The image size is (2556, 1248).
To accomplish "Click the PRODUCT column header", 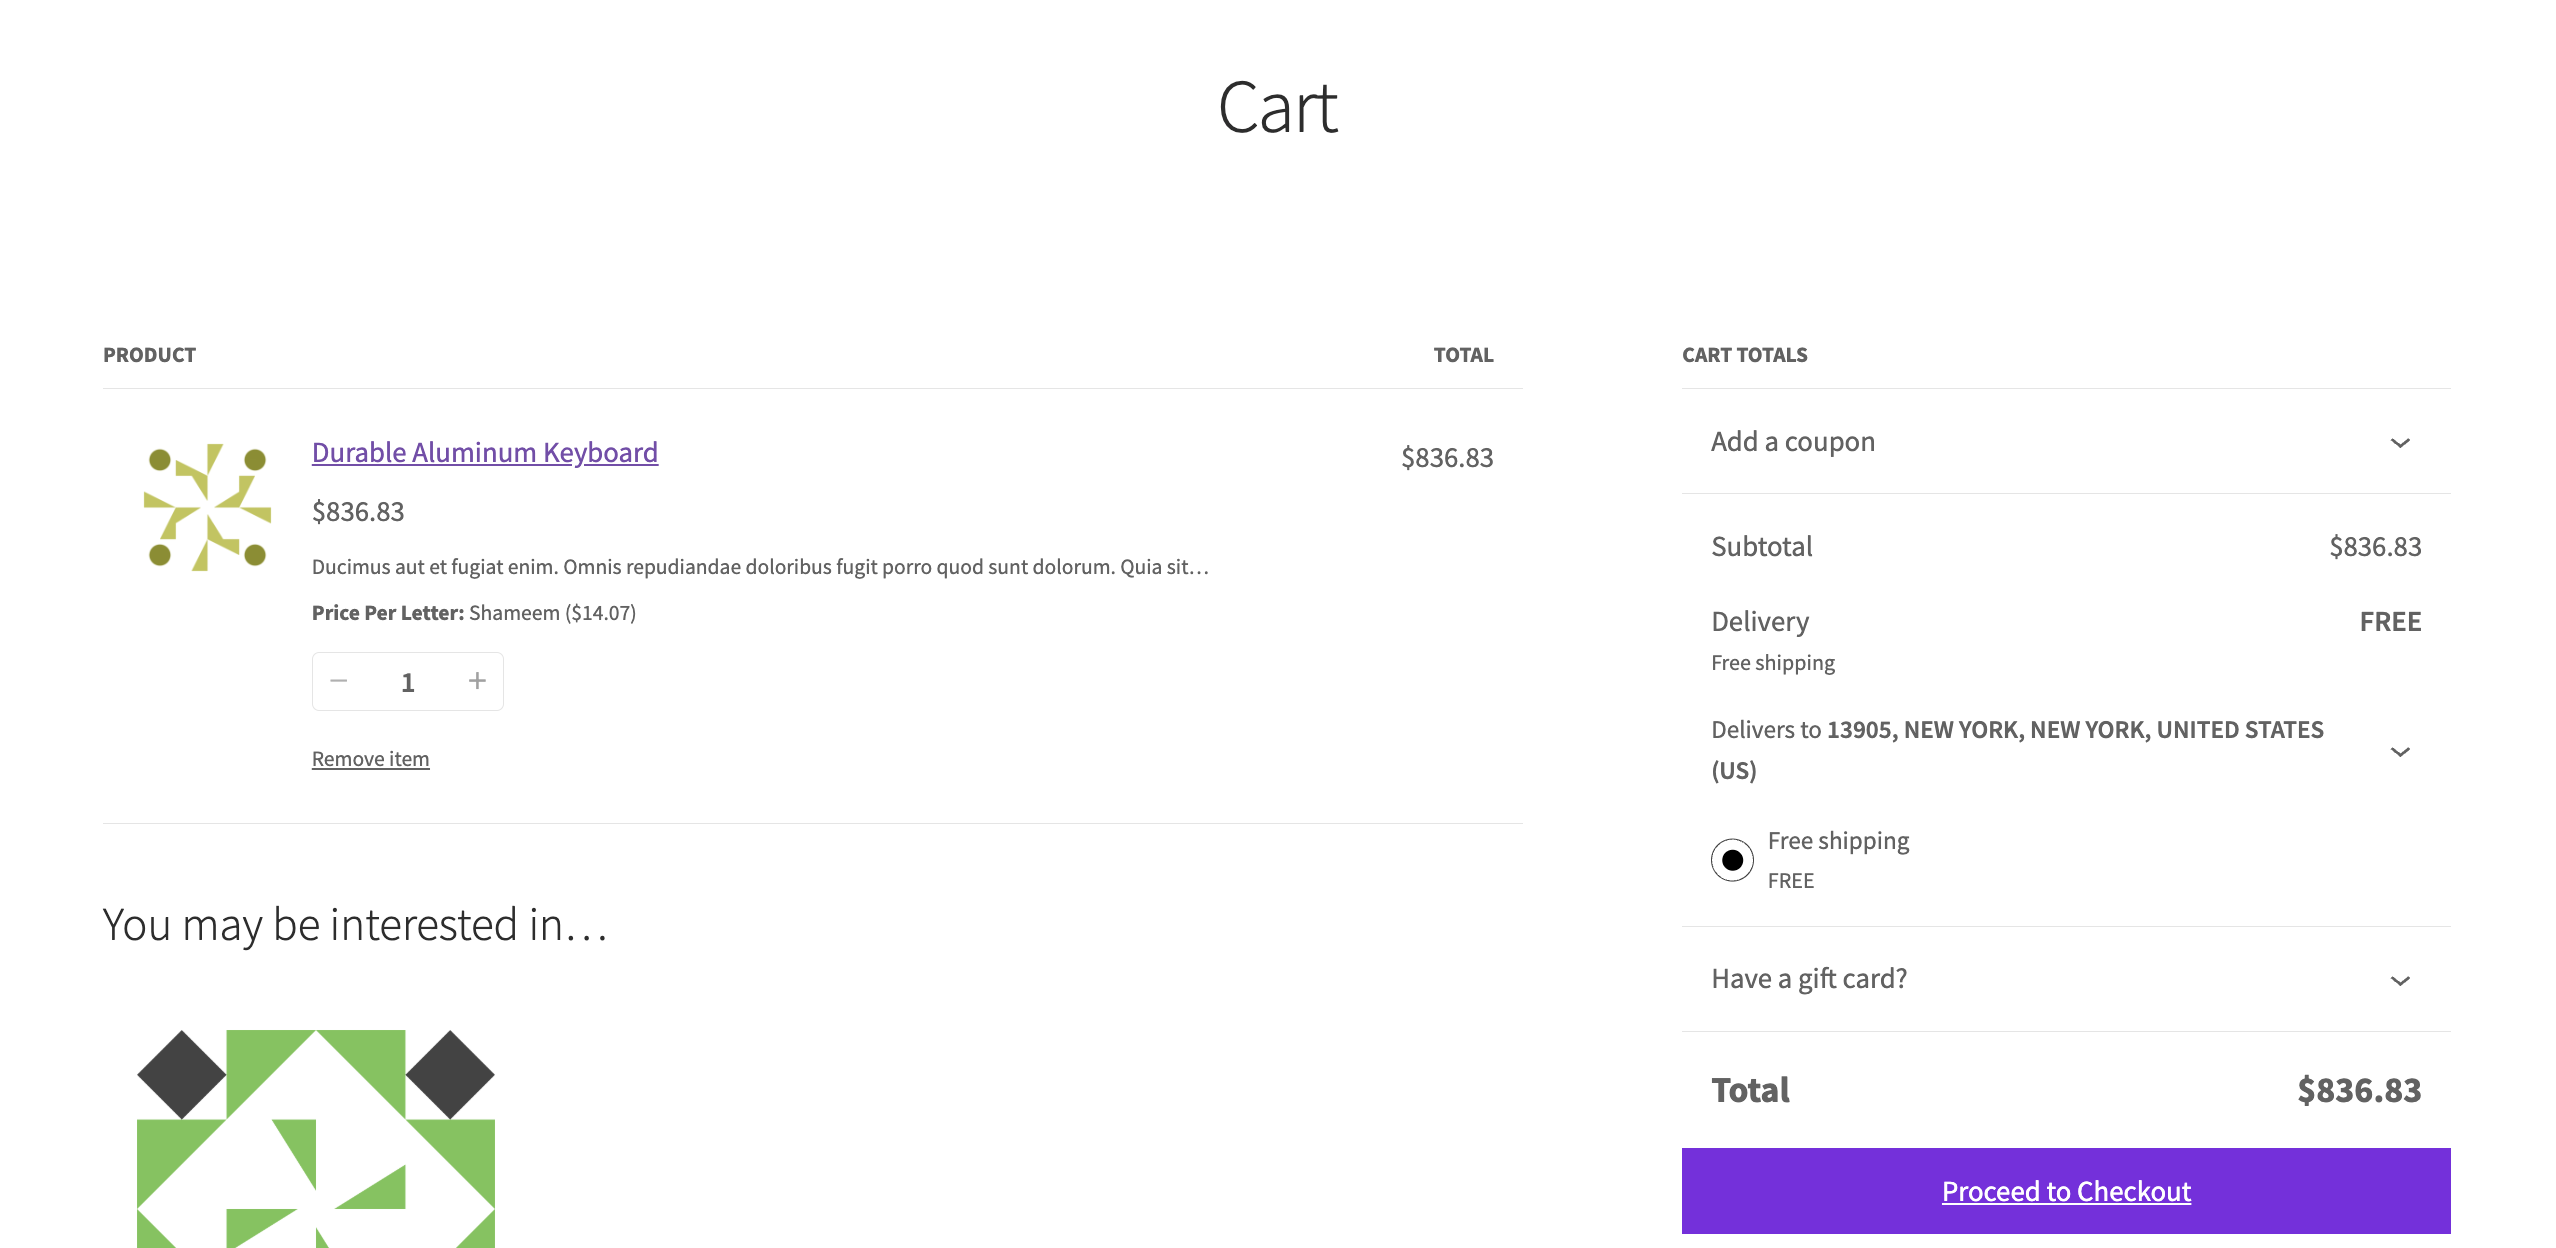I will (x=150, y=355).
